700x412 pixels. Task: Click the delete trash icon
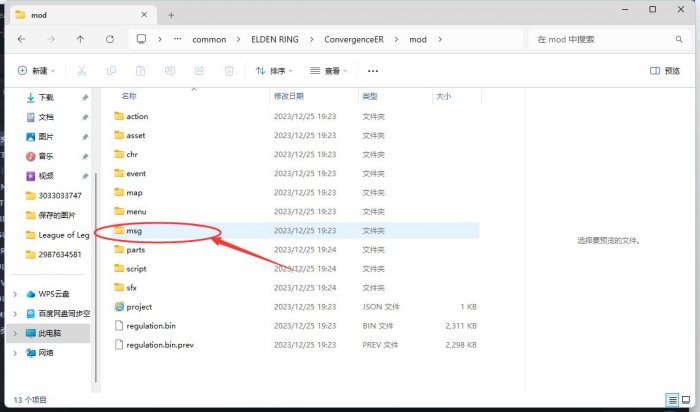pos(229,71)
